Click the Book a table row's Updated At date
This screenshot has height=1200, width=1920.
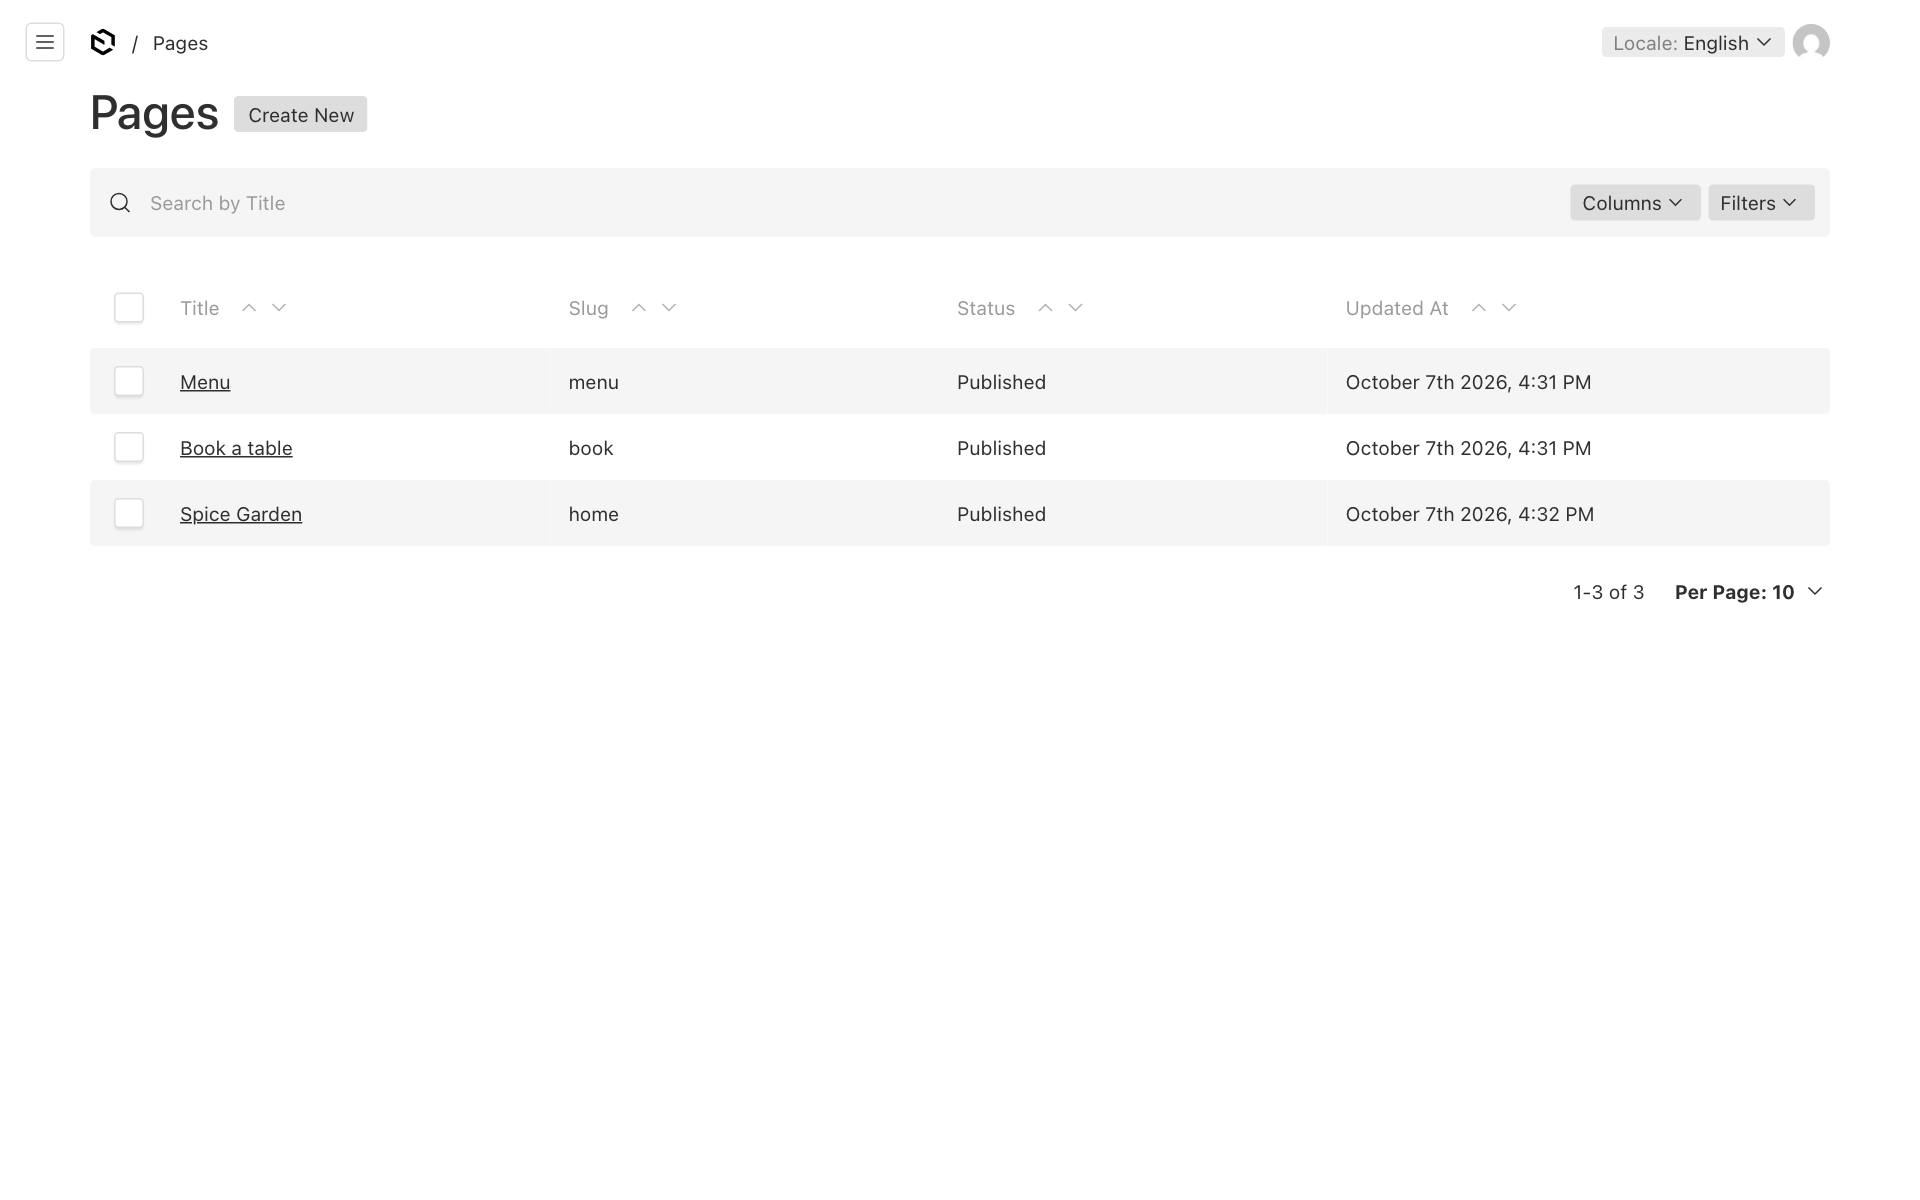point(1468,448)
